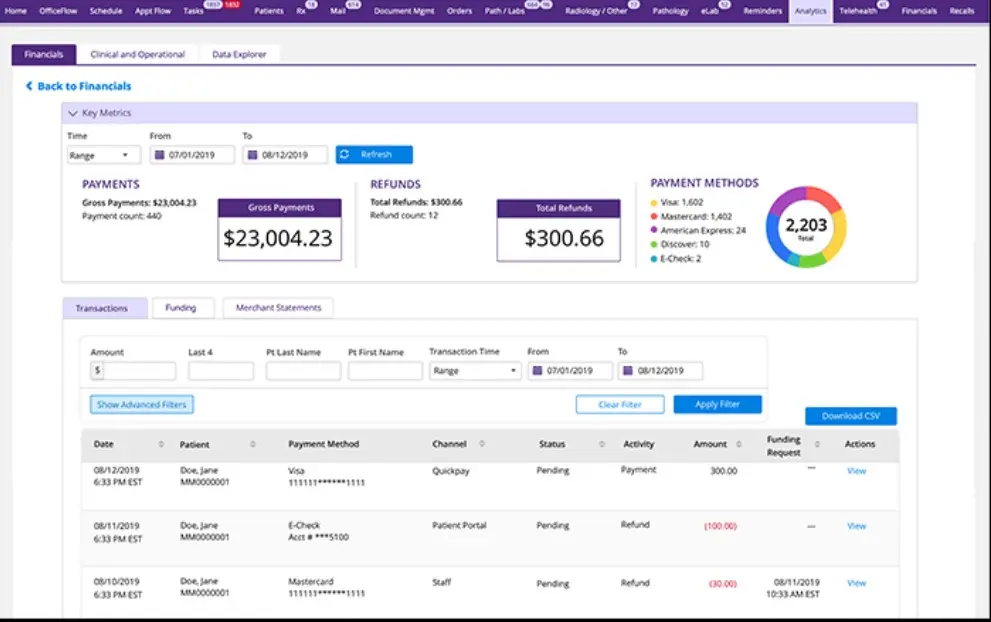
Task: Click the Refresh icon to reload key metrics
Action: pos(347,154)
